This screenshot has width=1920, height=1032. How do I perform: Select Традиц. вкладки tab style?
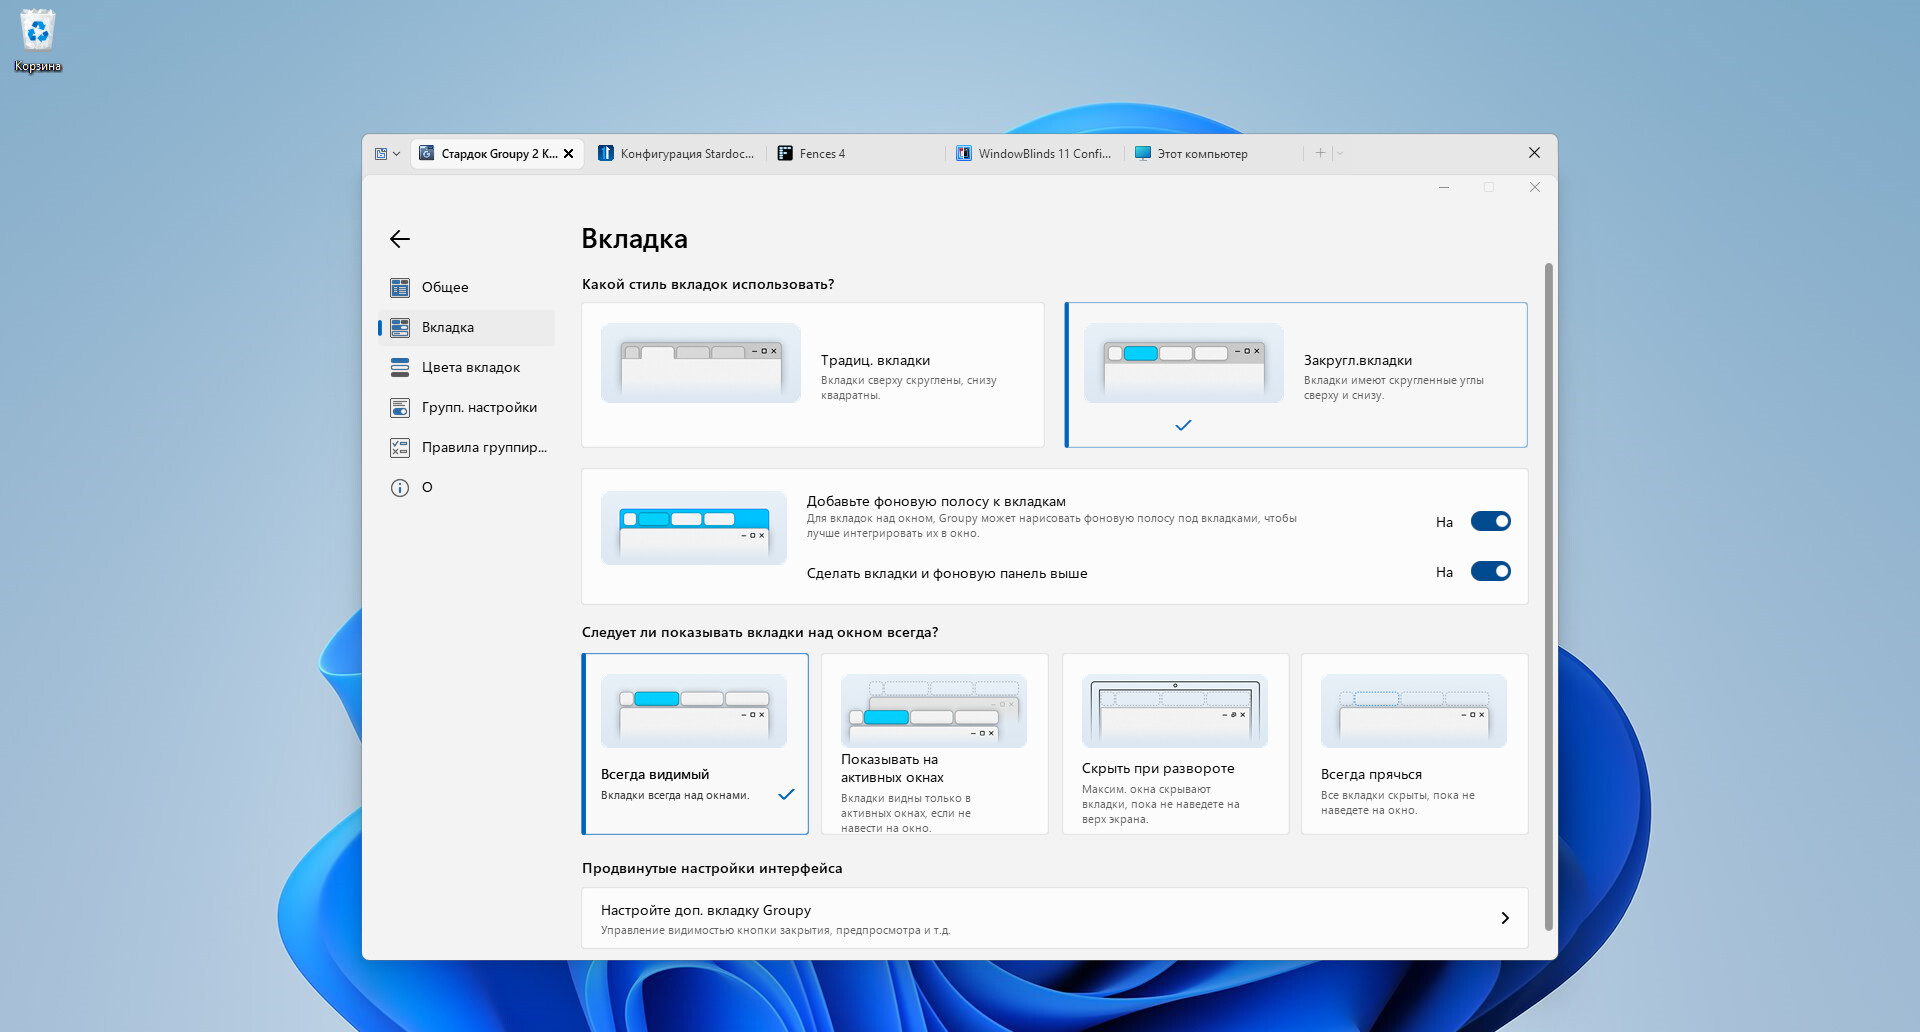pyautogui.click(x=812, y=375)
